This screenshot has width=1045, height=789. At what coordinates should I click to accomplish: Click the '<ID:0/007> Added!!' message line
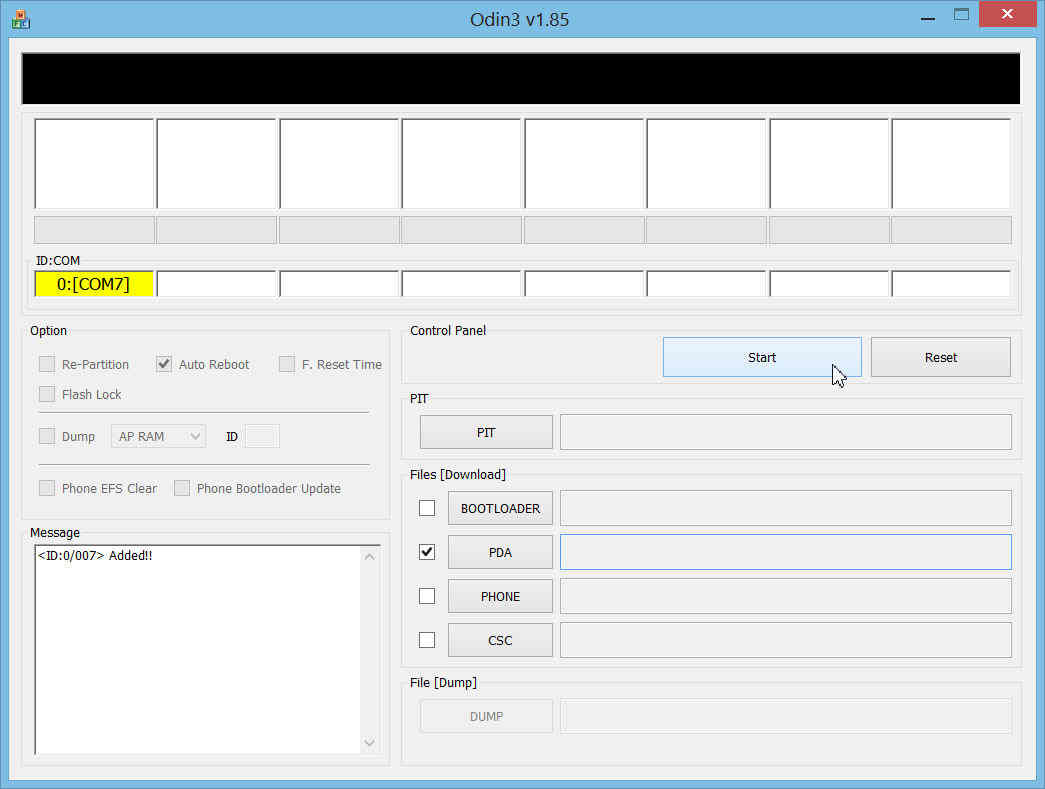click(x=95, y=556)
